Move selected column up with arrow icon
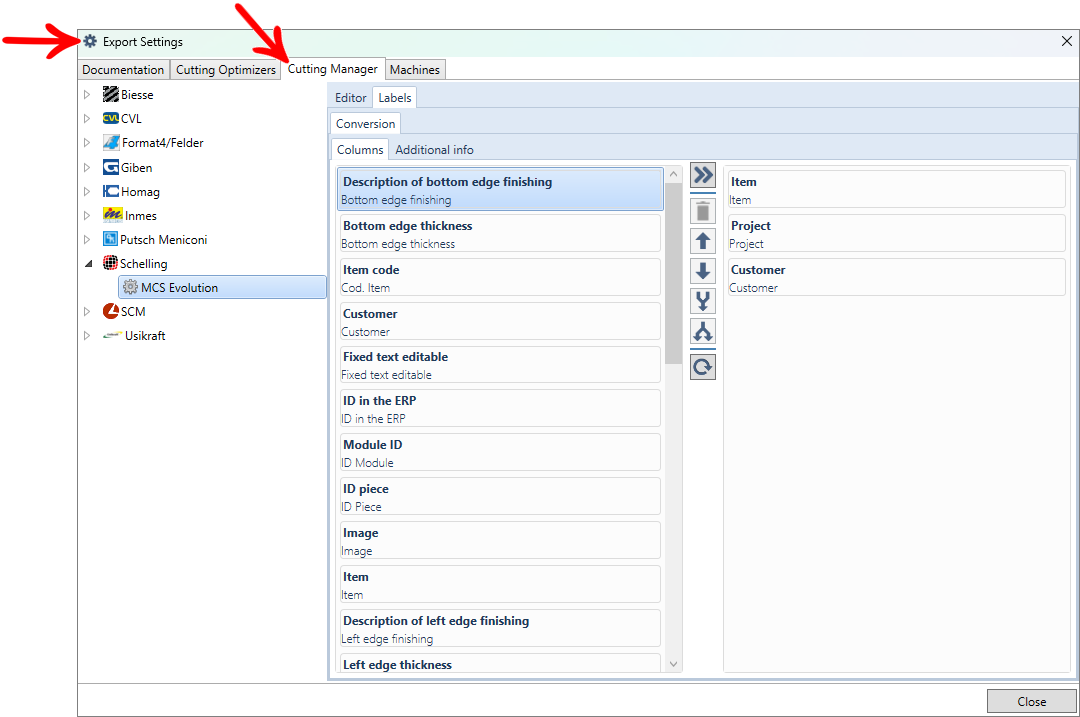The height and width of the screenshot is (717, 1080). (703, 241)
